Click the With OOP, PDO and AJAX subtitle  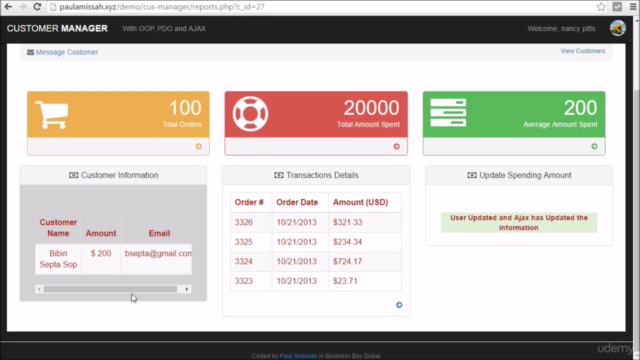pyautogui.click(x=164, y=29)
